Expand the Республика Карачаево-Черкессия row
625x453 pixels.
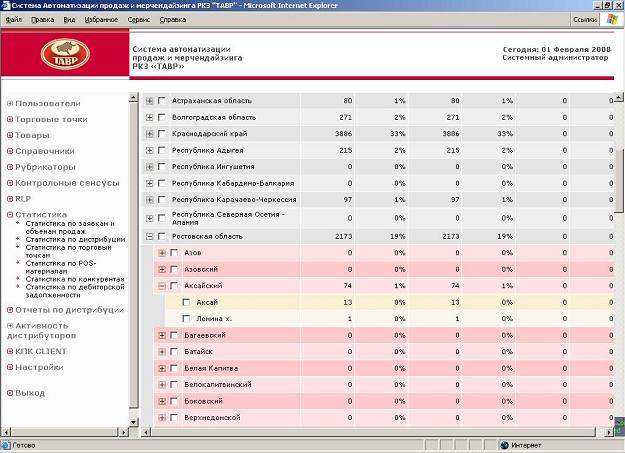click(149, 200)
